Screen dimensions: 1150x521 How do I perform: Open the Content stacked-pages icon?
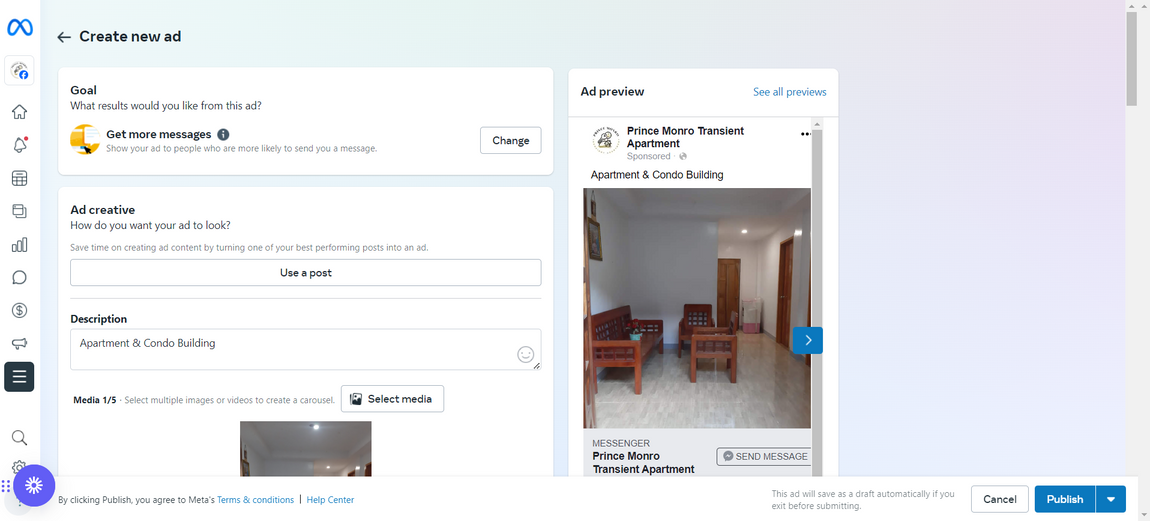[x=20, y=211]
